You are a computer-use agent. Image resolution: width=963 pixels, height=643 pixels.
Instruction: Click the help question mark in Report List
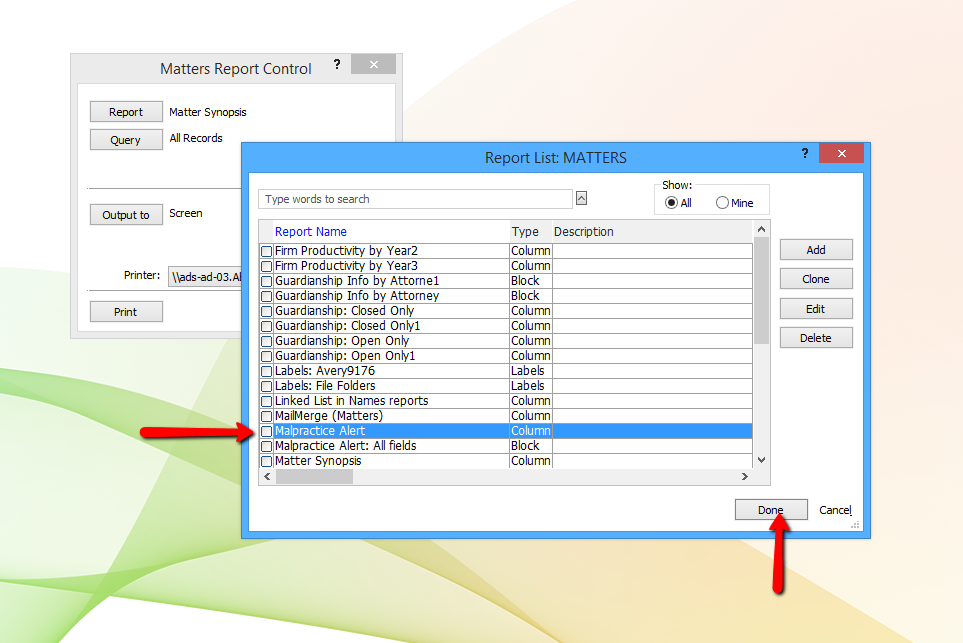click(805, 154)
